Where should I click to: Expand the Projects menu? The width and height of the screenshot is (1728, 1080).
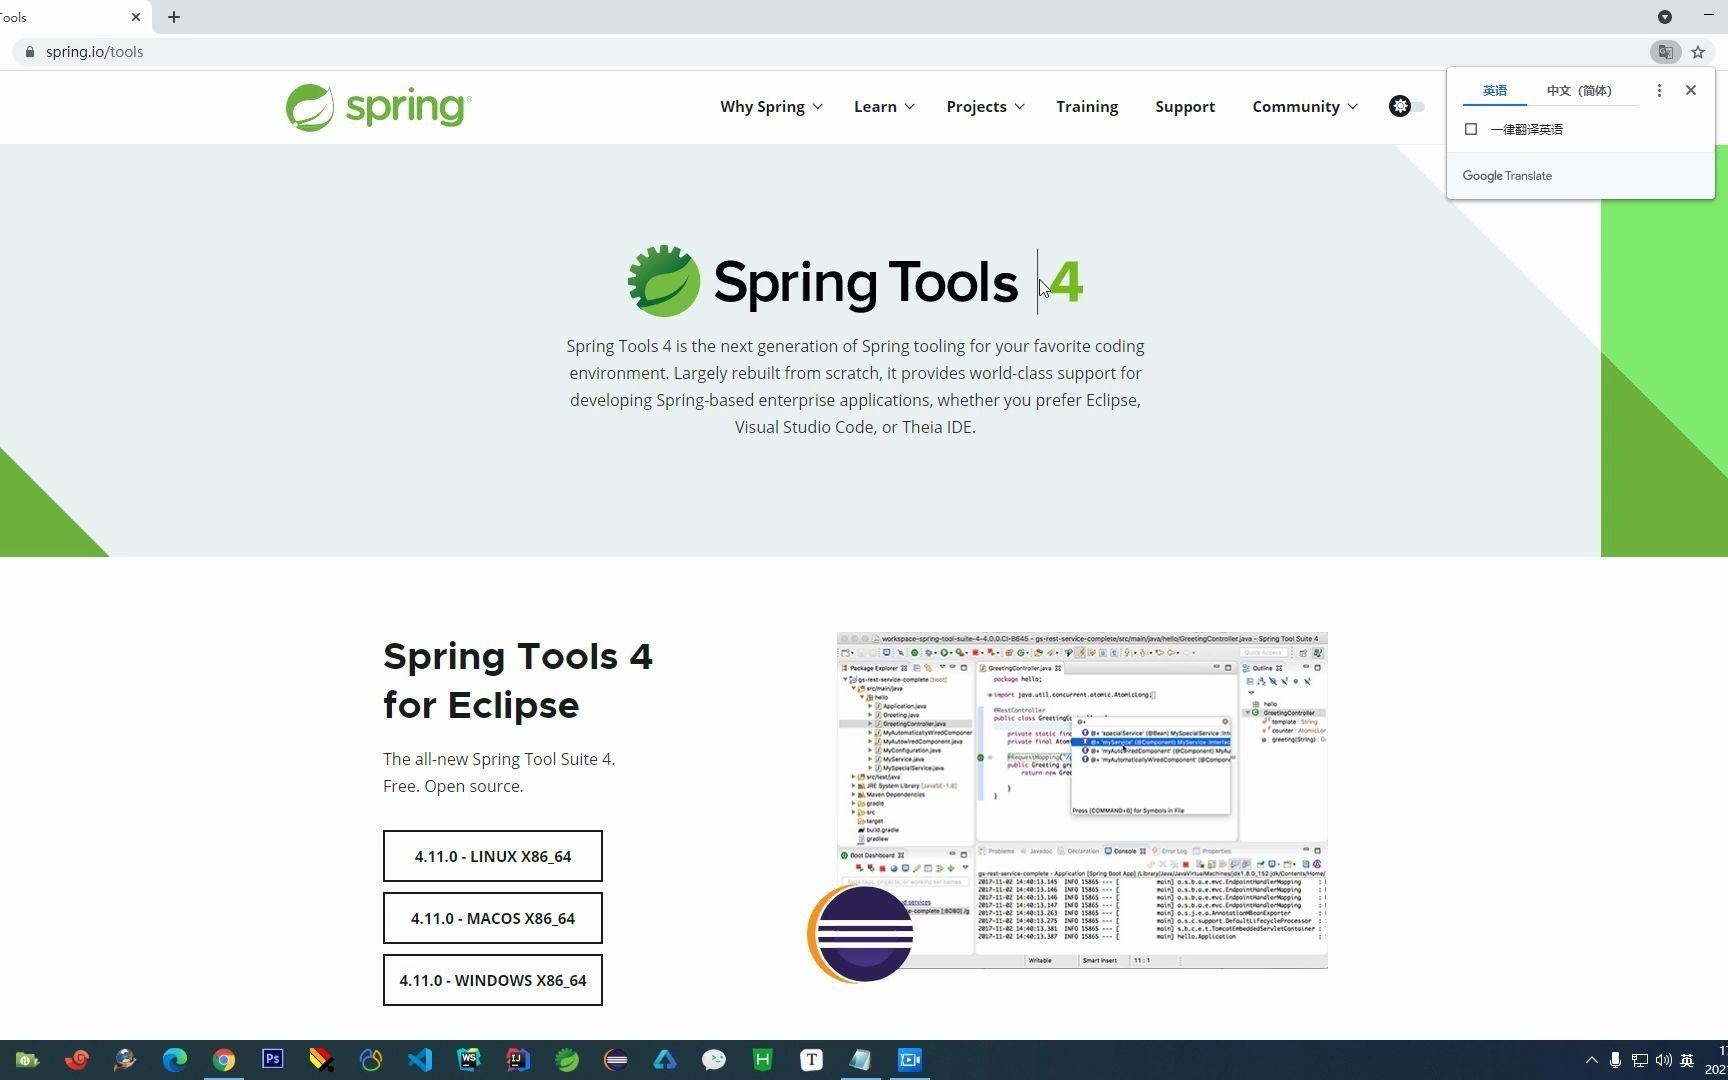(985, 107)
